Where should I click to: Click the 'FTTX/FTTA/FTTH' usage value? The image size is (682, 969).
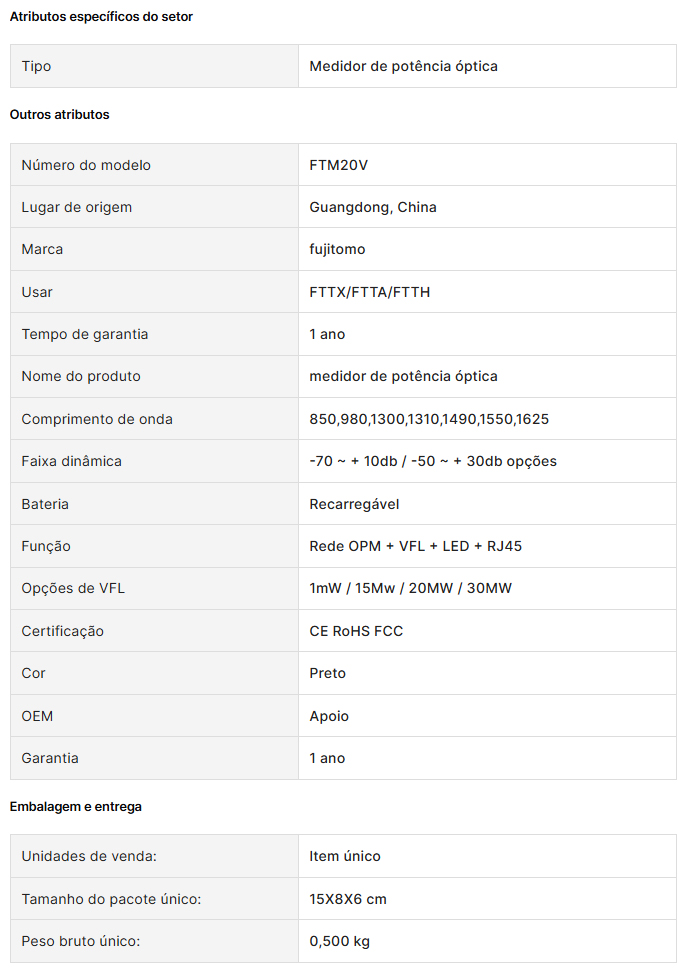370,292
